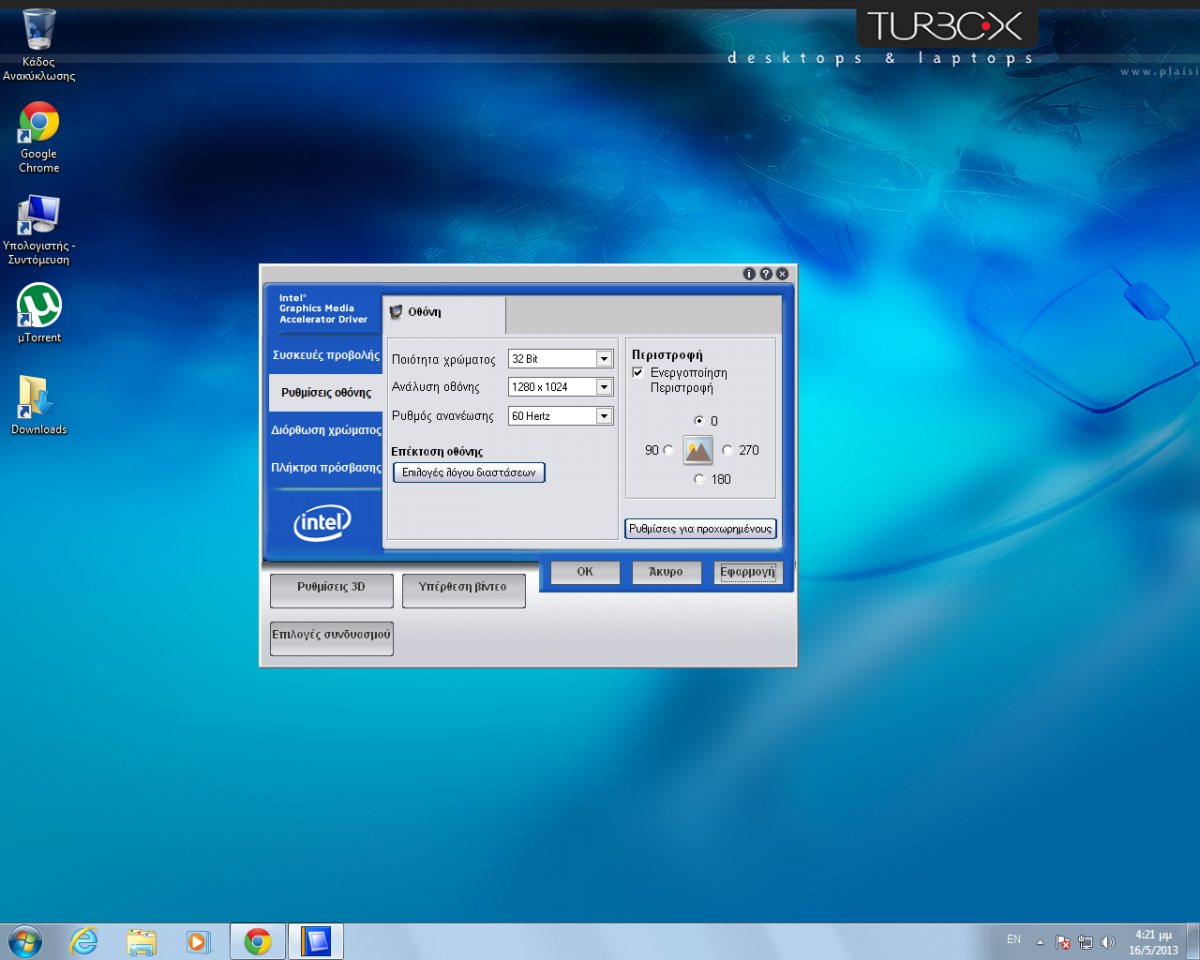The image size is (1200, 960).
Task: Click the rotation preview picture icon
Action: click(698, 450)
